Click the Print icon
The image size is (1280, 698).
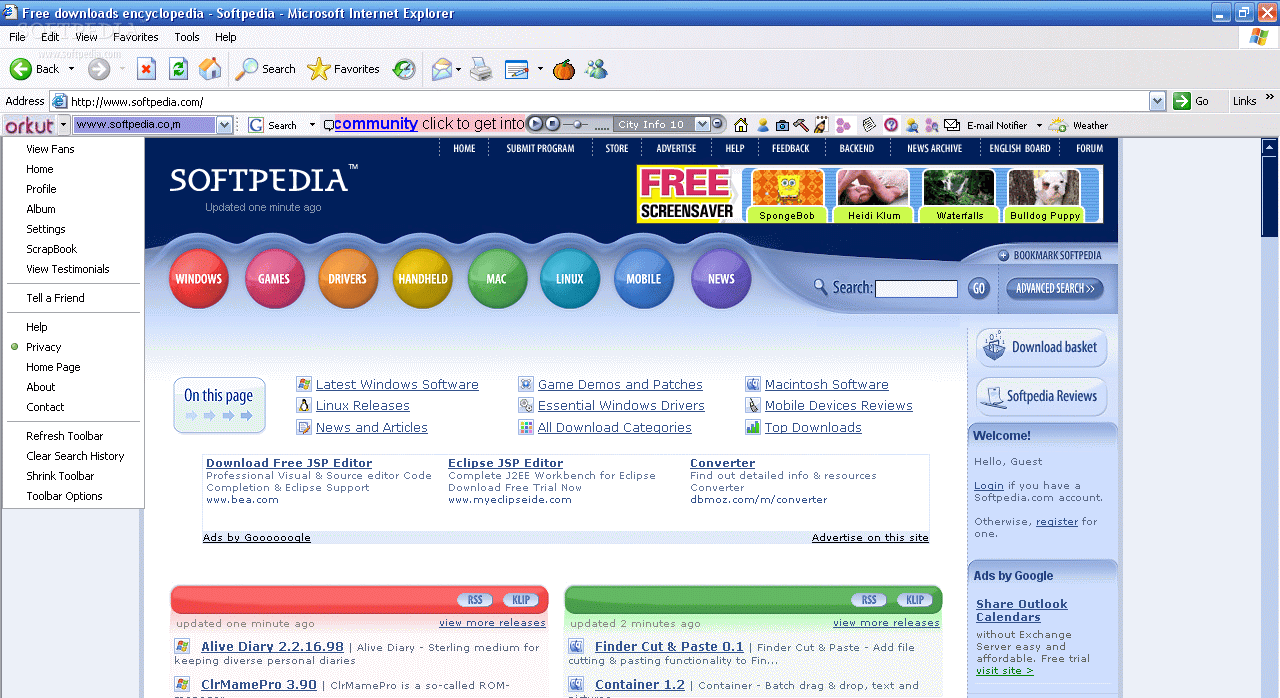(x=481, y=69)
